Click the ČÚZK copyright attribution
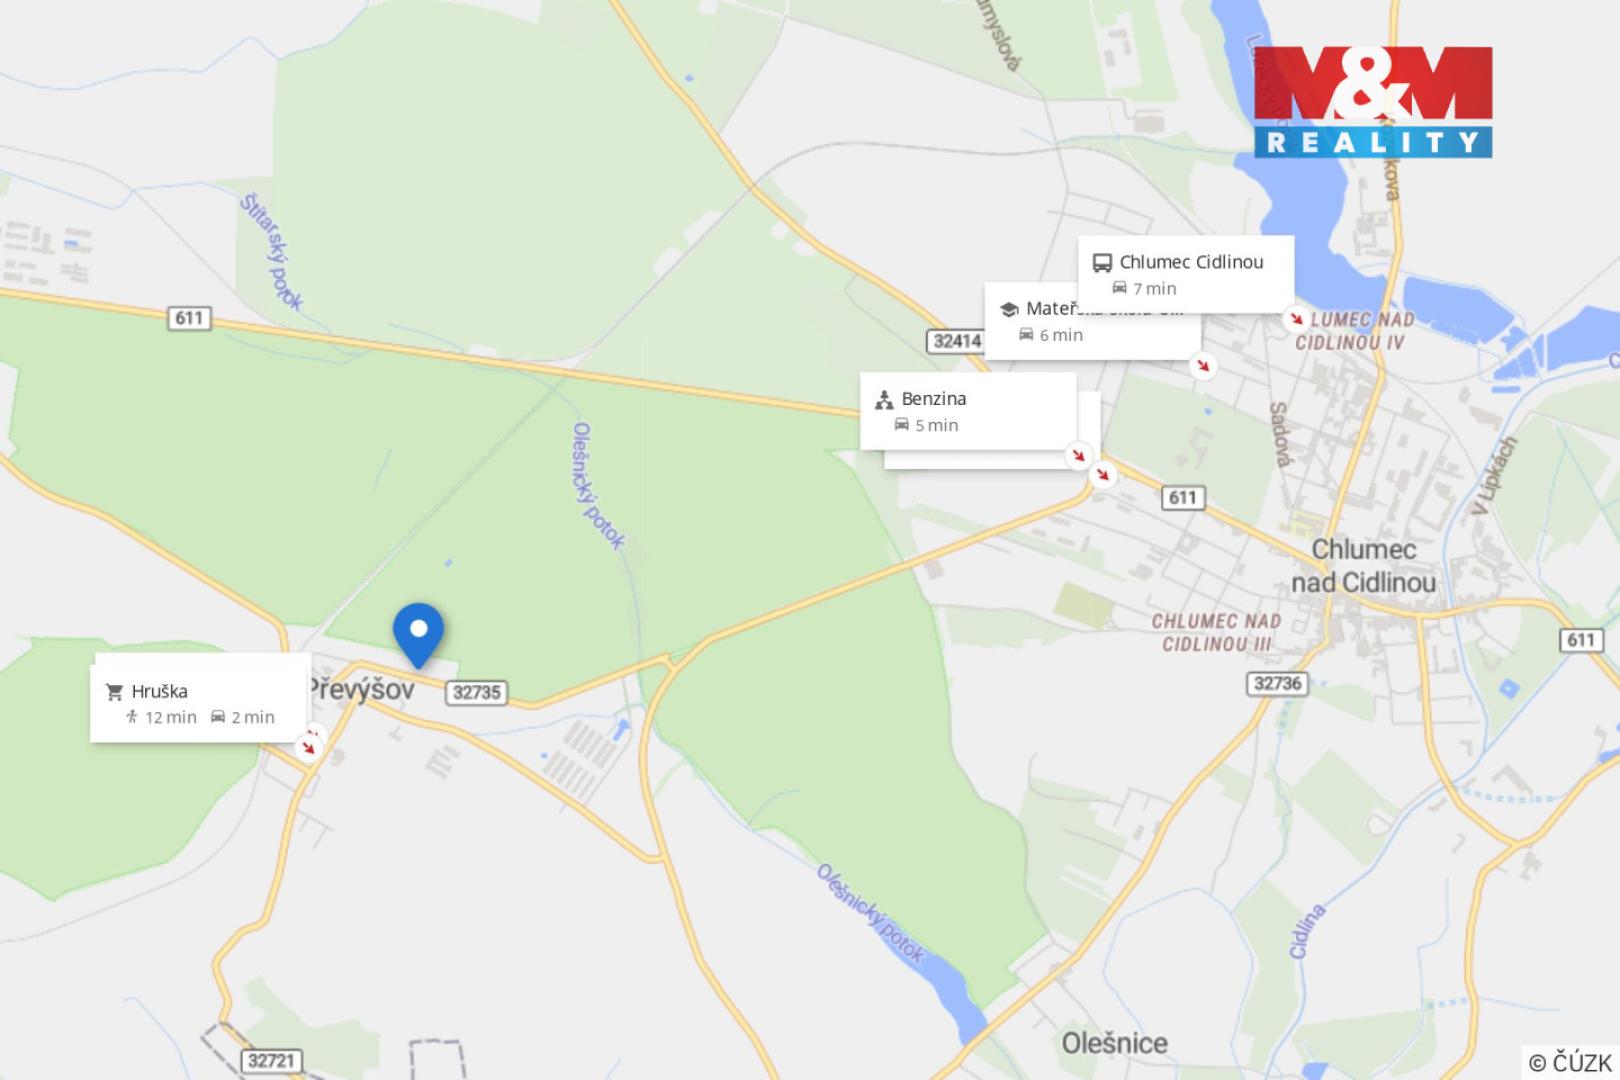The height and width of the screenshot is (1080, 1620). click(x=1570, y=1062)
